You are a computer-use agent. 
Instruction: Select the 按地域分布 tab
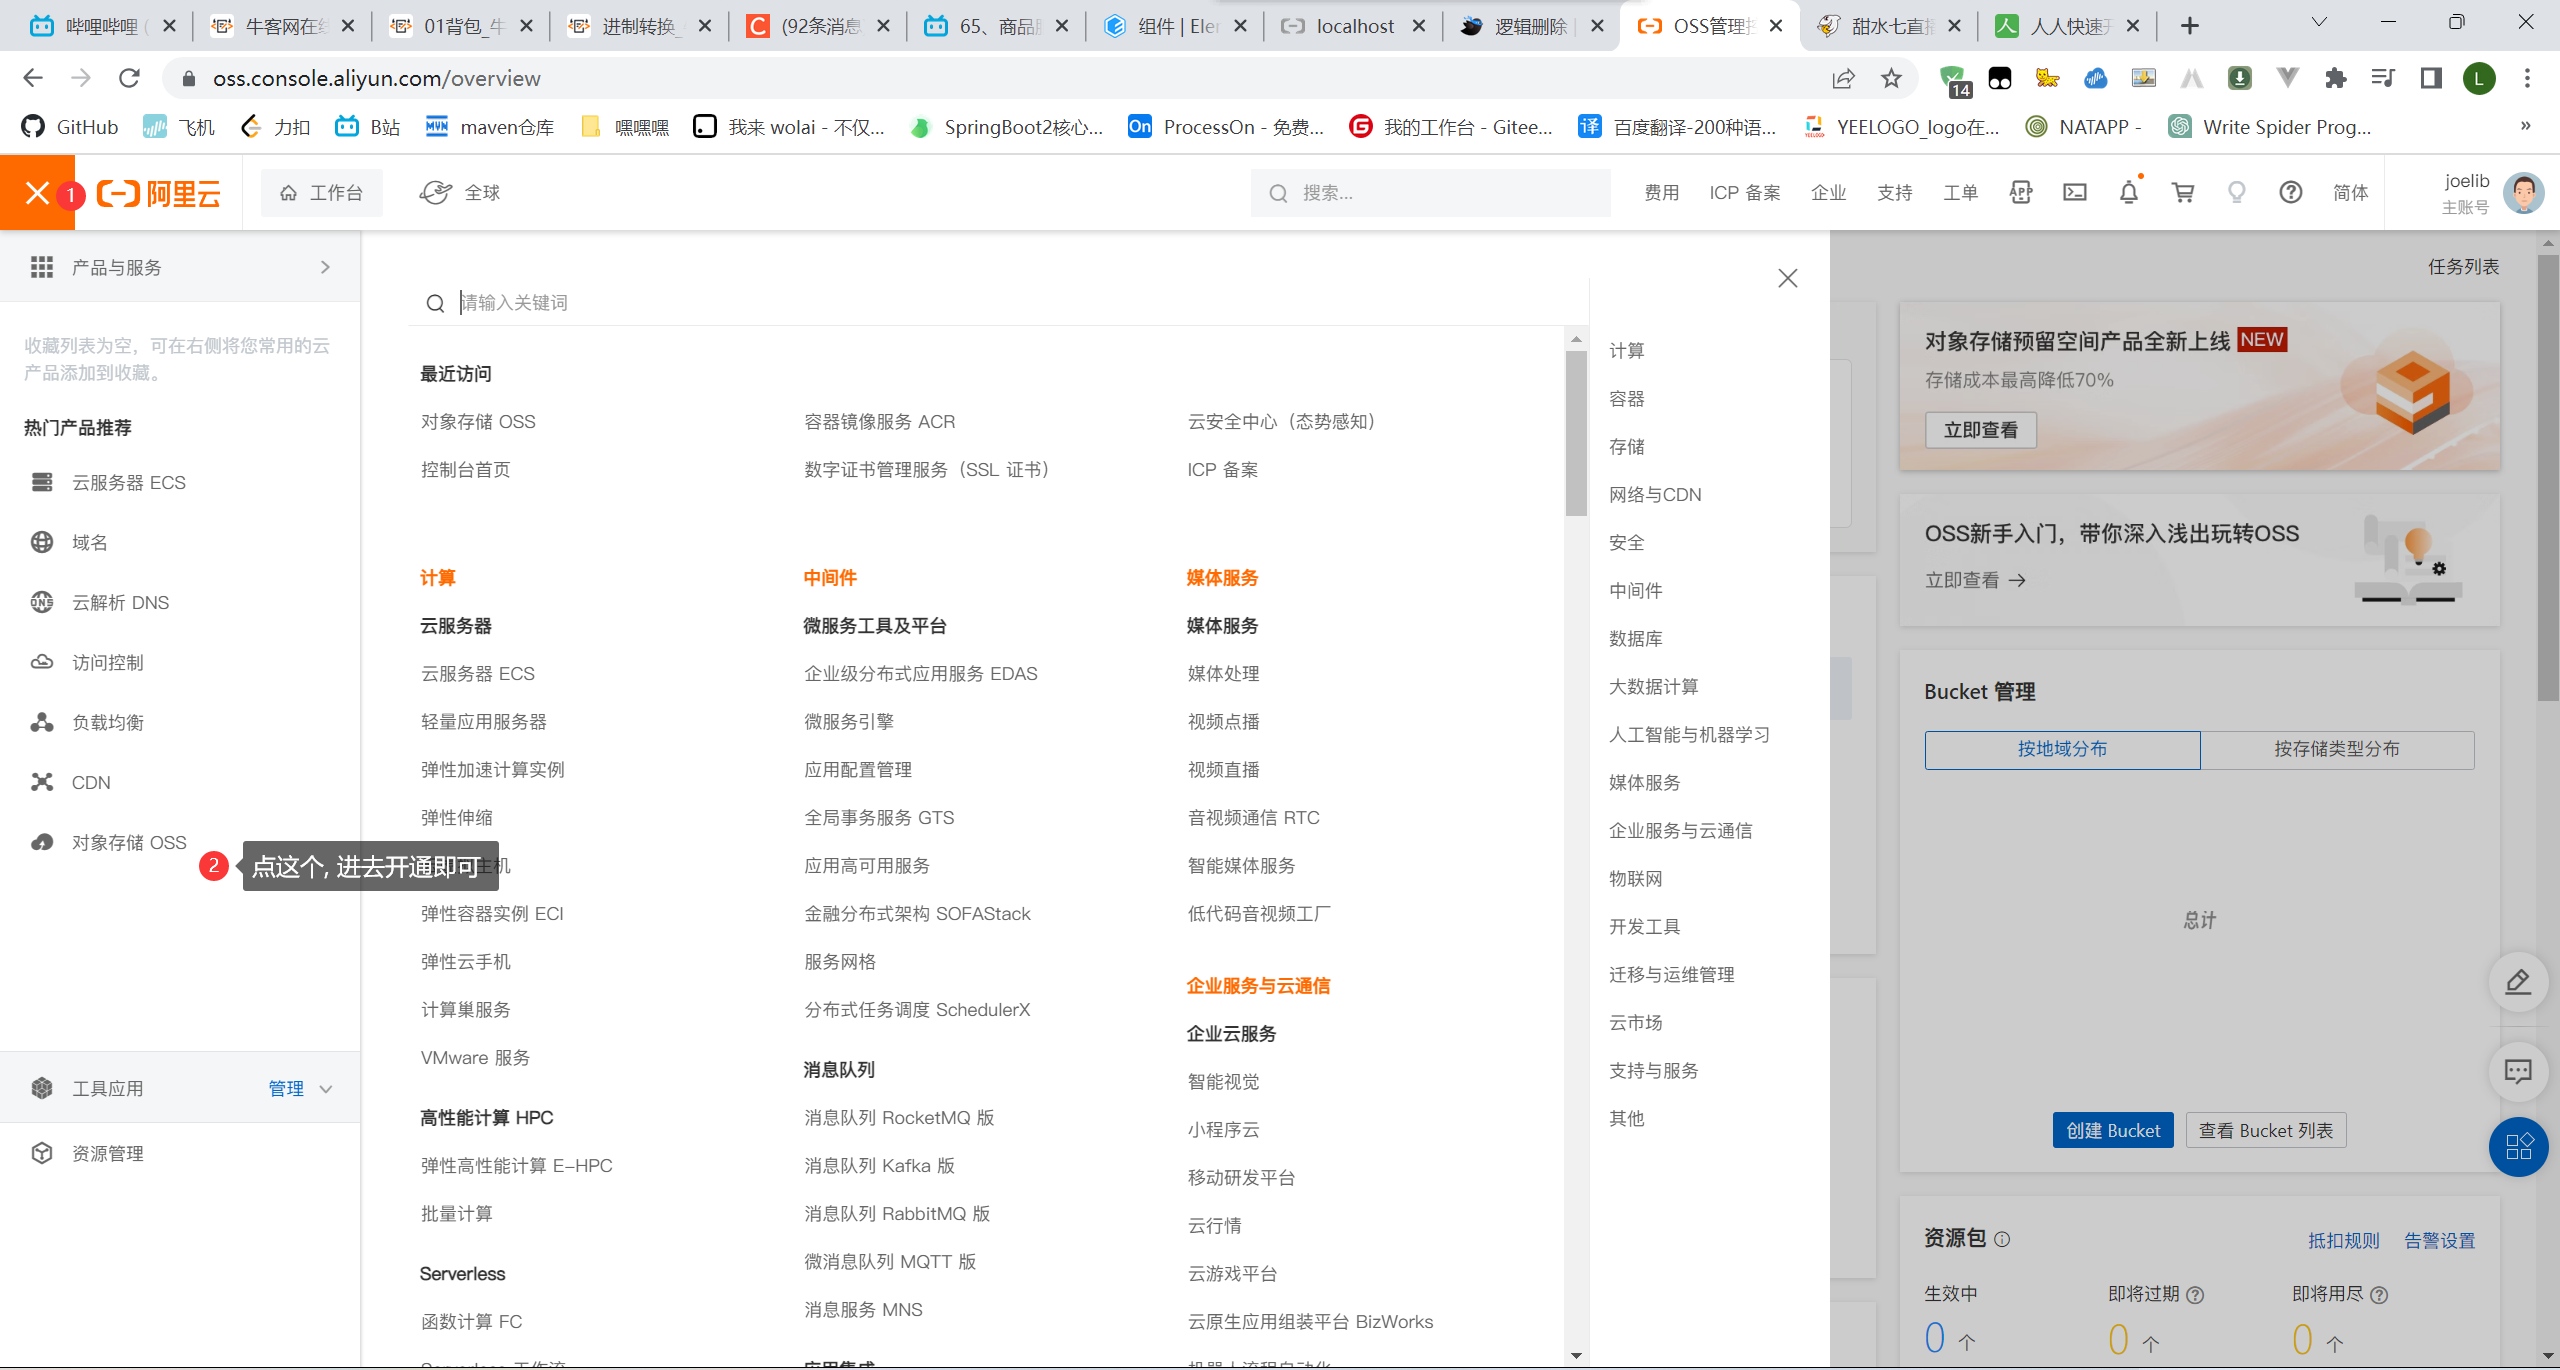point(2062,749)
